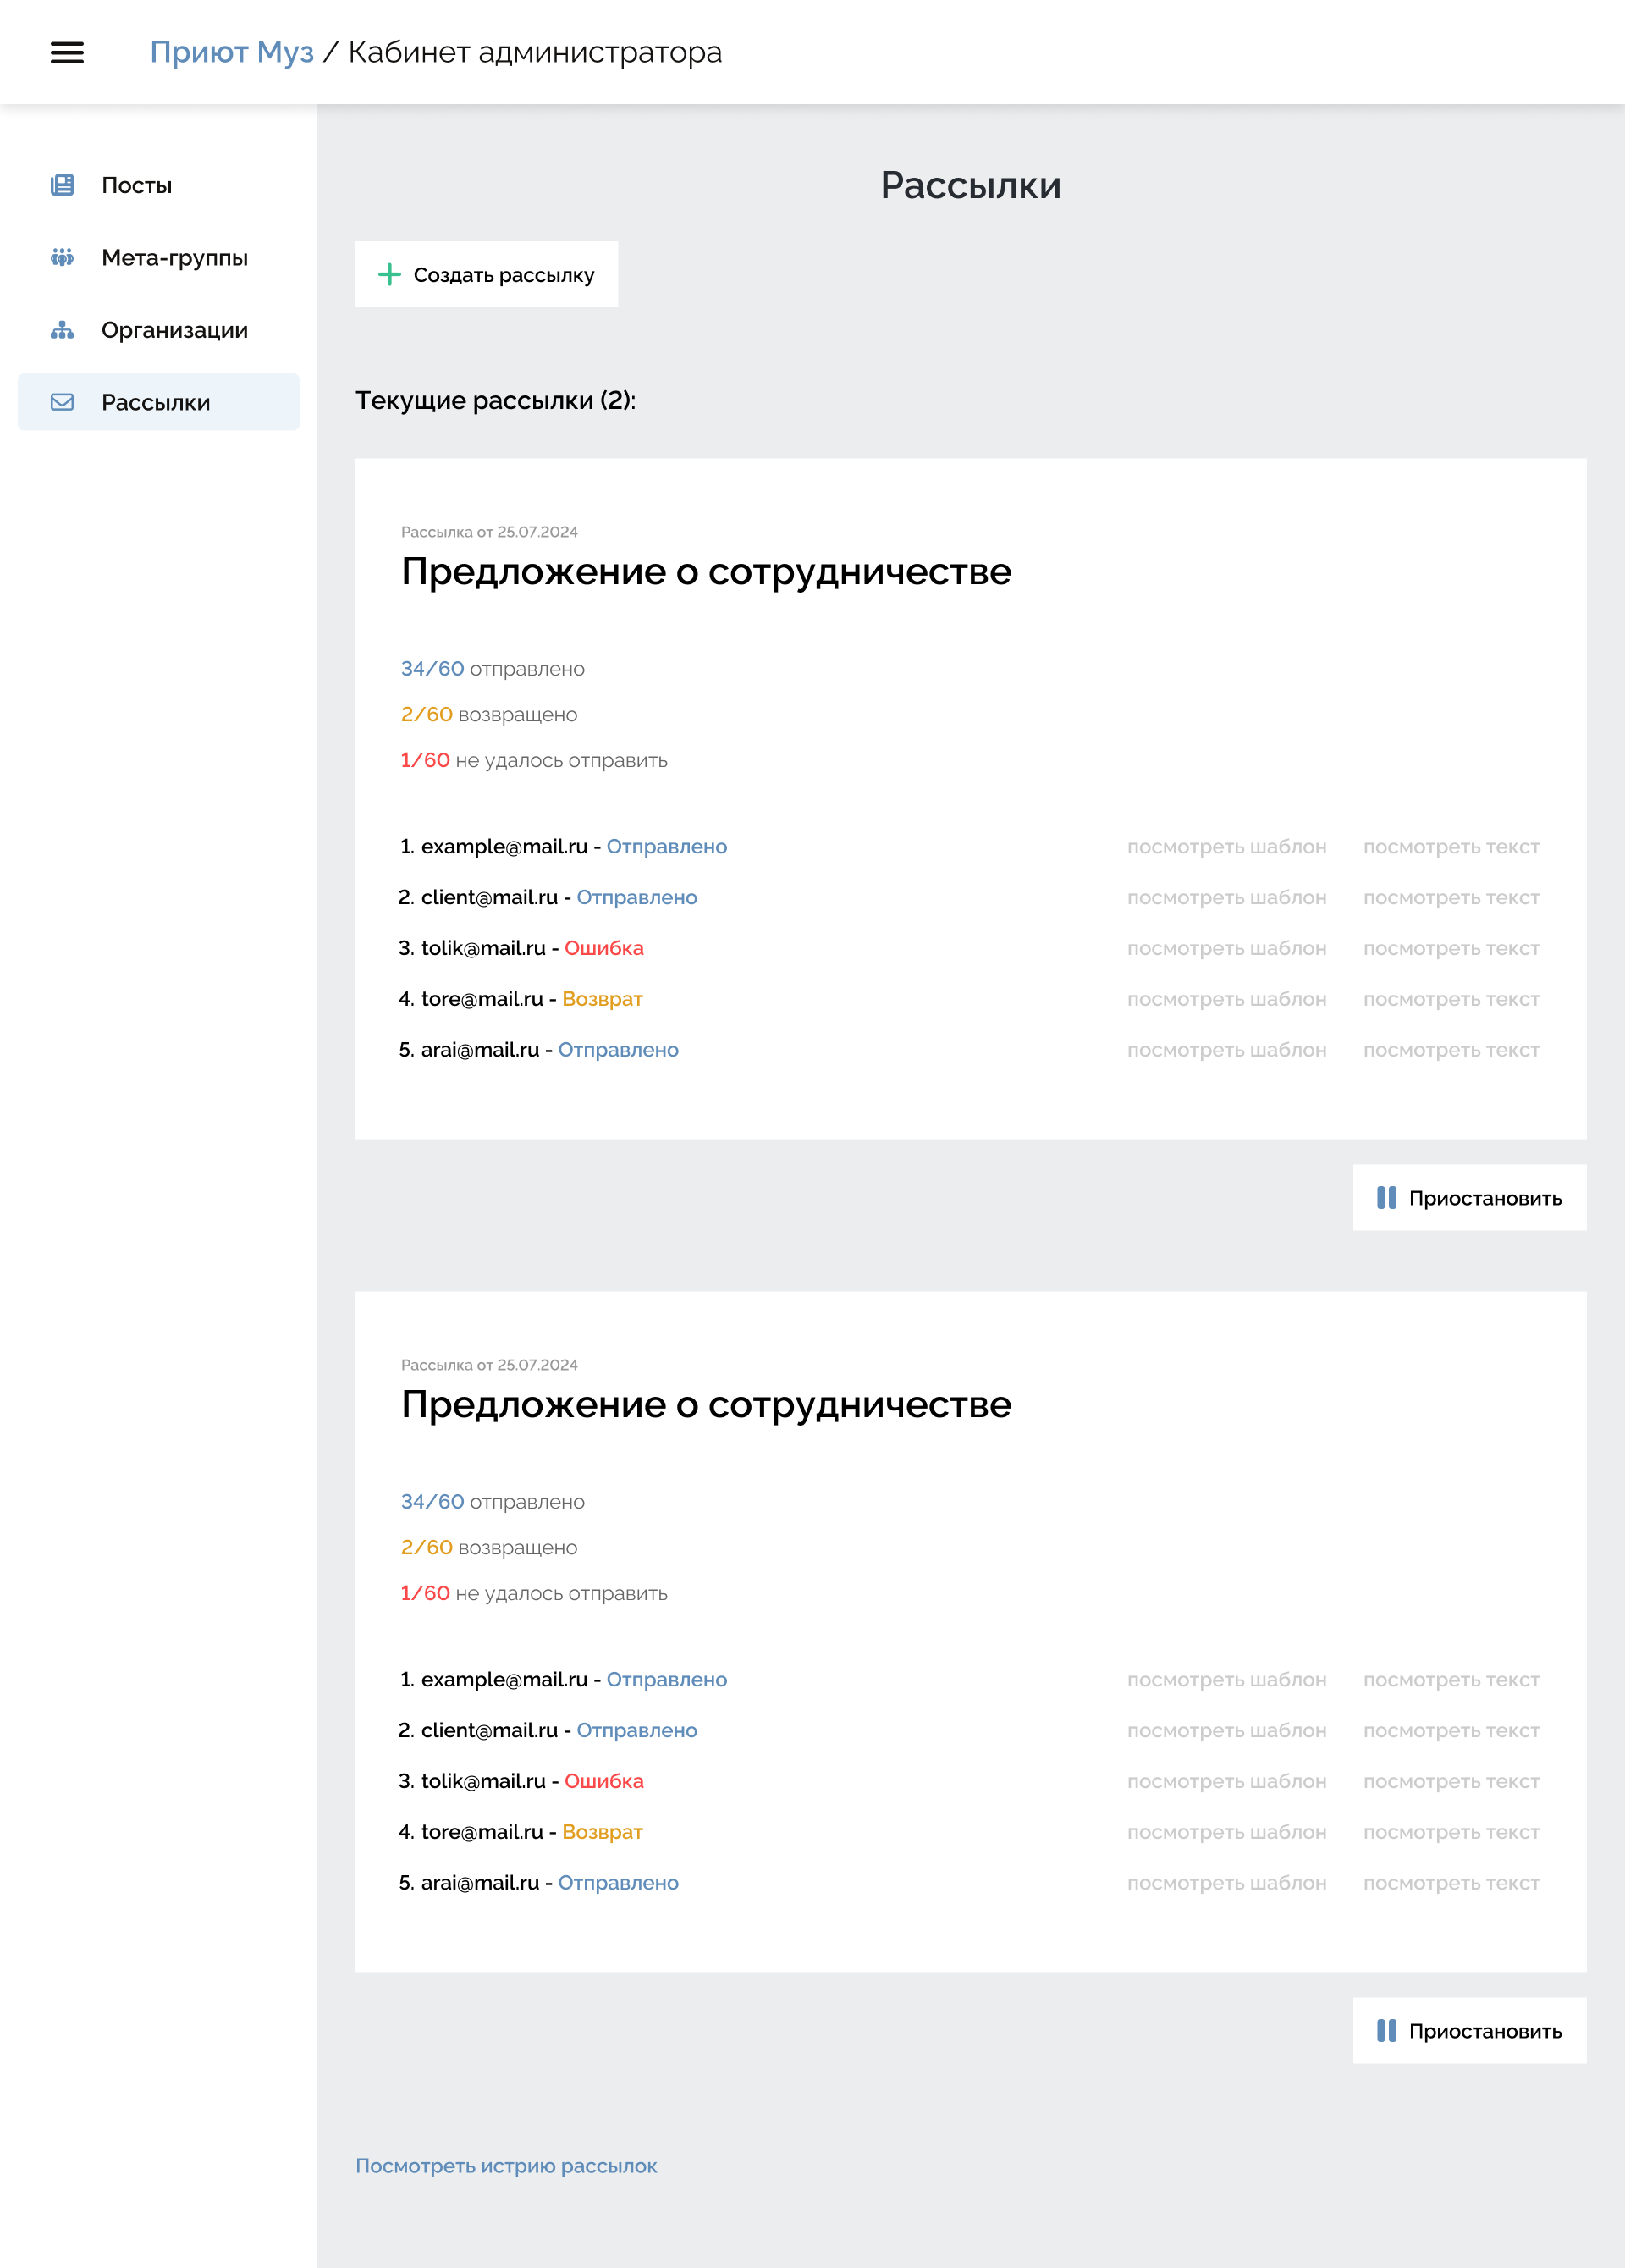Open Посты in the sidebar
This screenshot has height=2268, width=1625.
pos(137,185)
